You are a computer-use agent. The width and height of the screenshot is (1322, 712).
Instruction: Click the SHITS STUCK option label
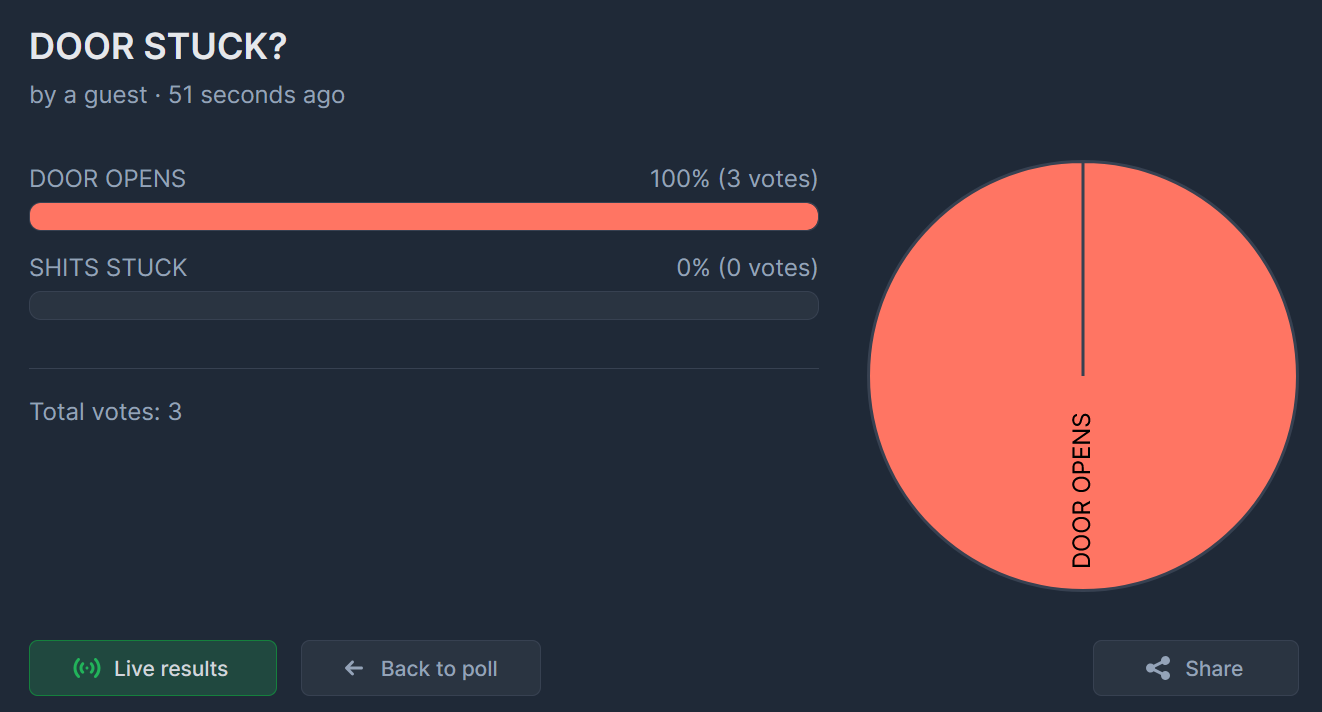108,267
